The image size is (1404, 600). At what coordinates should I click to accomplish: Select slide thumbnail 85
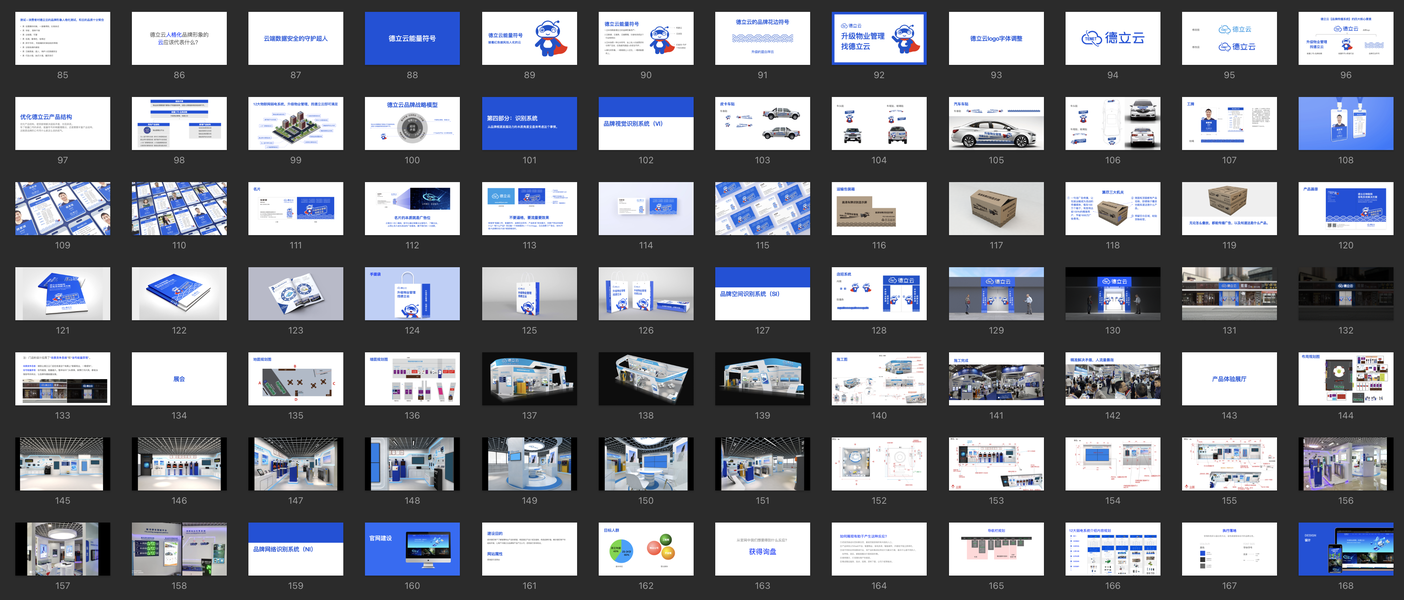pos(63,39)
